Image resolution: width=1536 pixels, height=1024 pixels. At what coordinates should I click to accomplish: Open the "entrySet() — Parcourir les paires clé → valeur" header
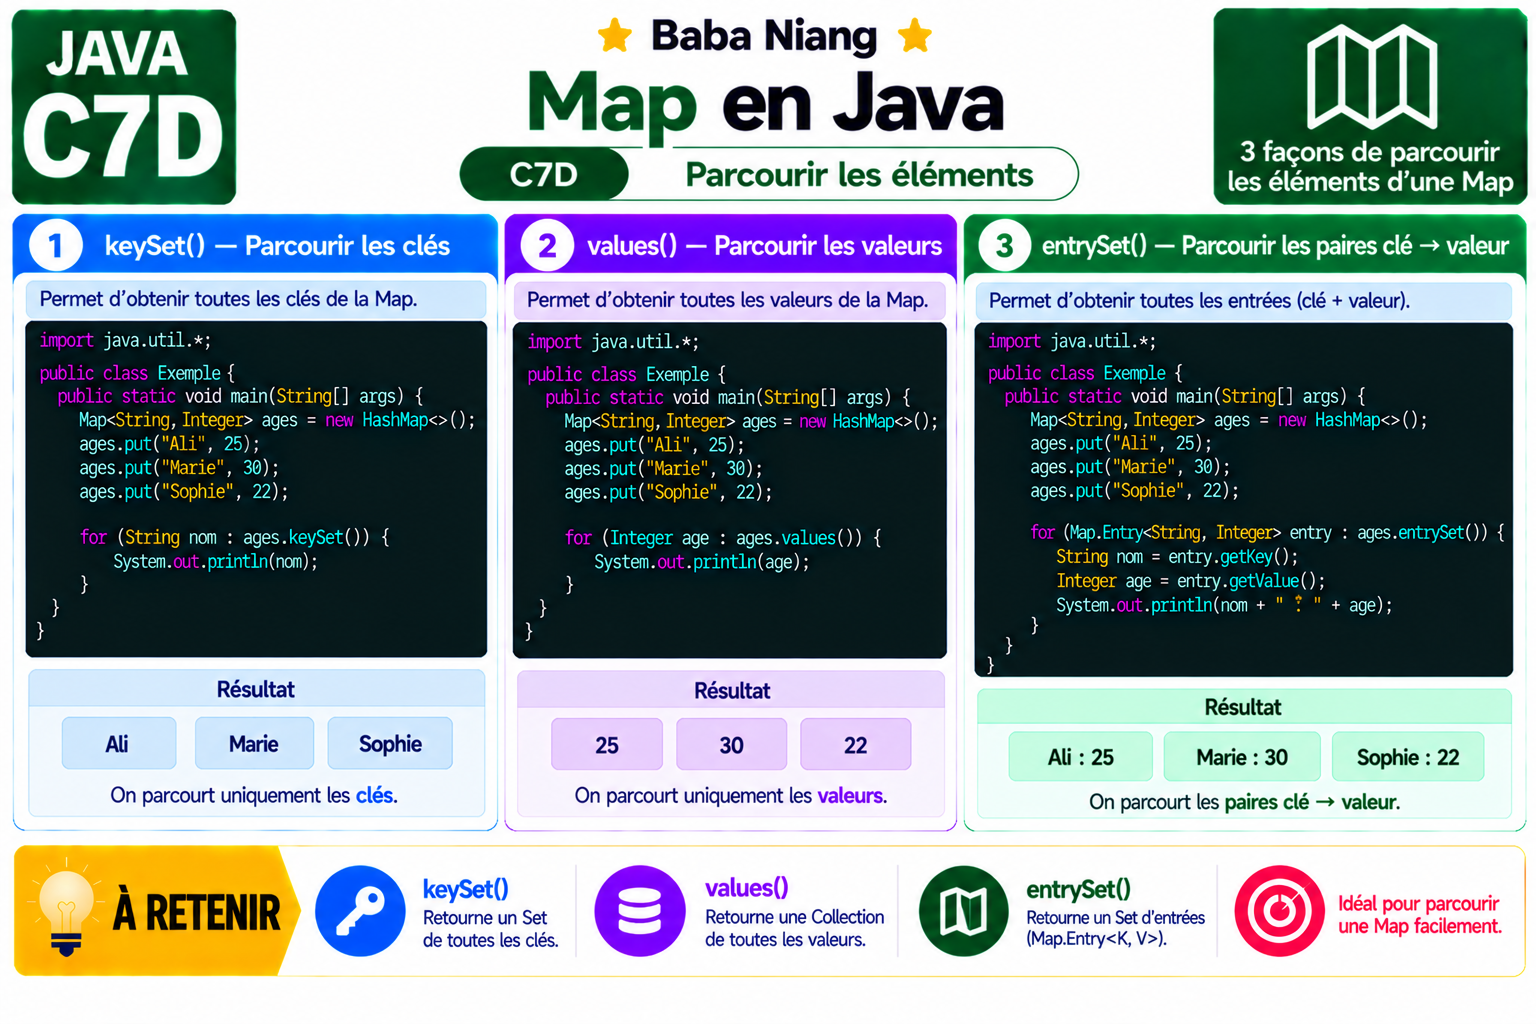click(x=1245, y=245)
